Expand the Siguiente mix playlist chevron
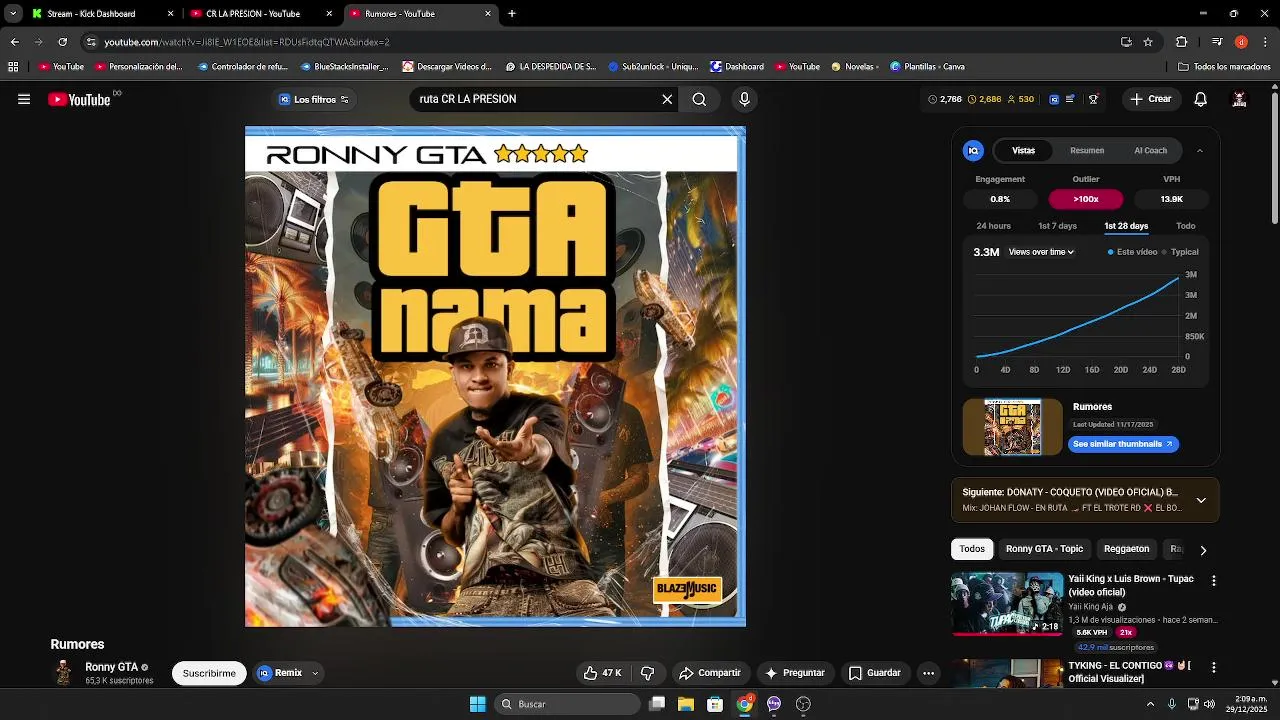1280x720 pixels. [x=1201, y=500]
